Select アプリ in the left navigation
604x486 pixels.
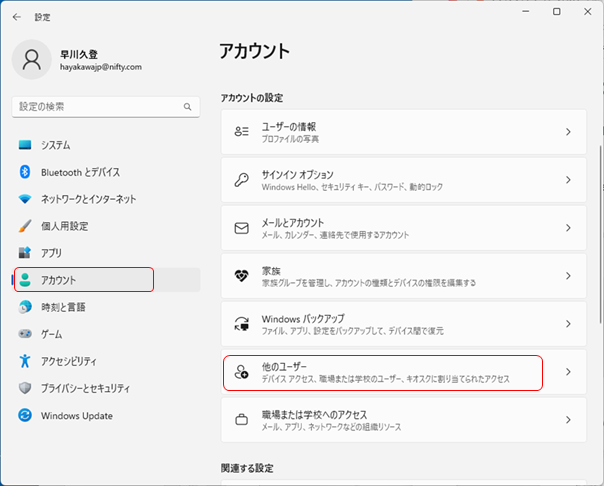(51, 253)
